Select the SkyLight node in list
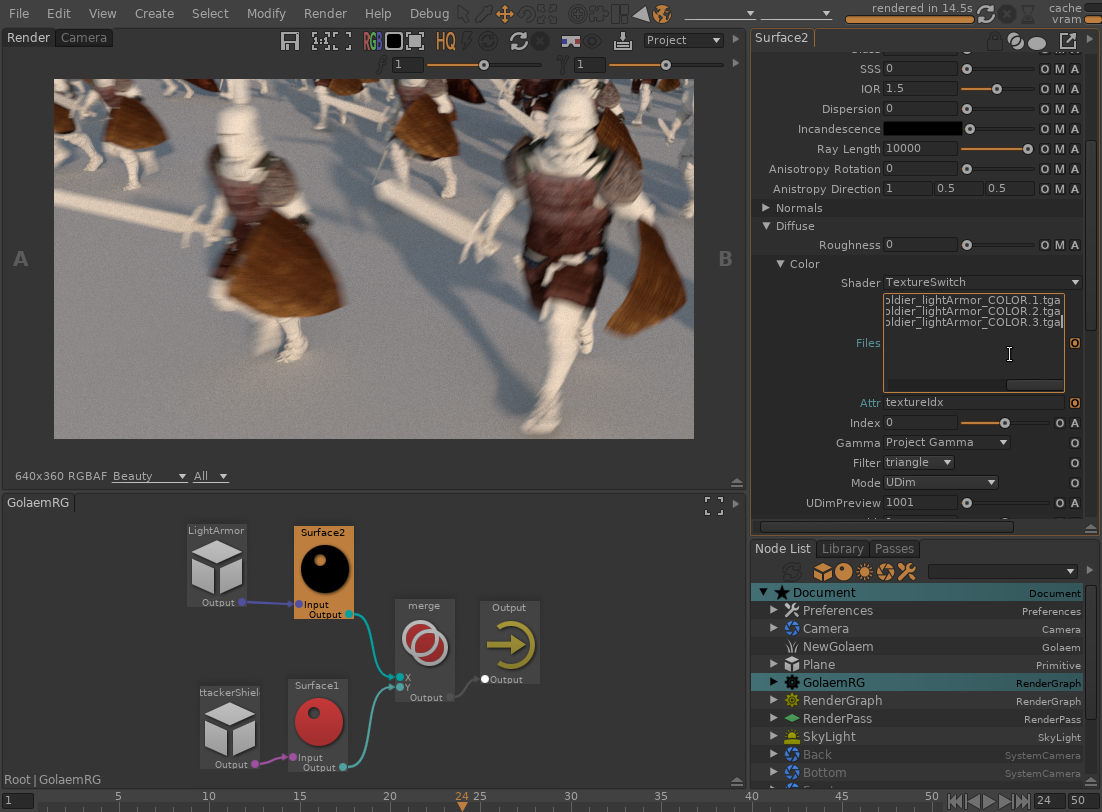 tap(829, 737)
